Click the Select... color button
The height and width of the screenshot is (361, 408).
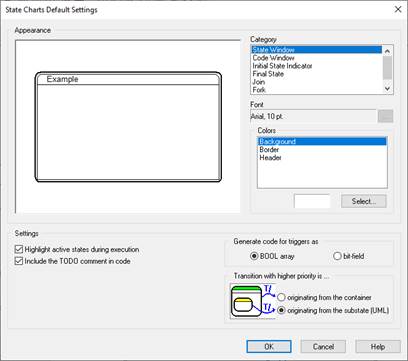(x=364, y=201)
